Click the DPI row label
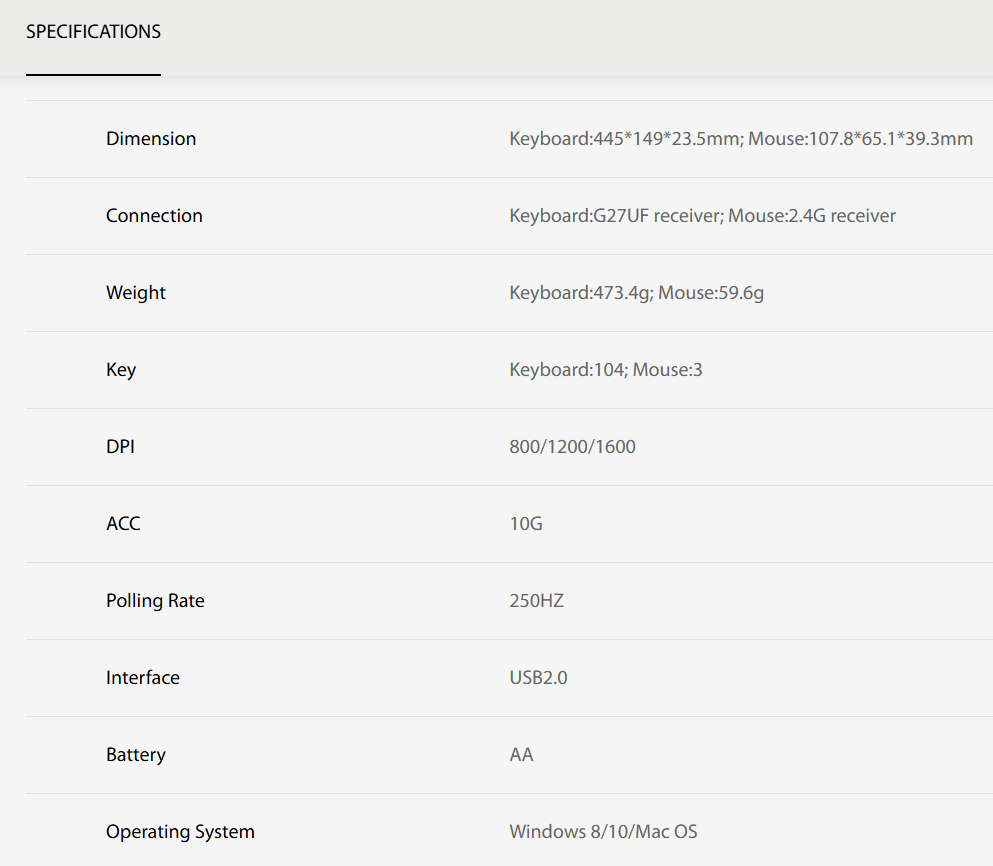Image resolution: width=993 pixels, height=866 pixels. tap(120, 447)
